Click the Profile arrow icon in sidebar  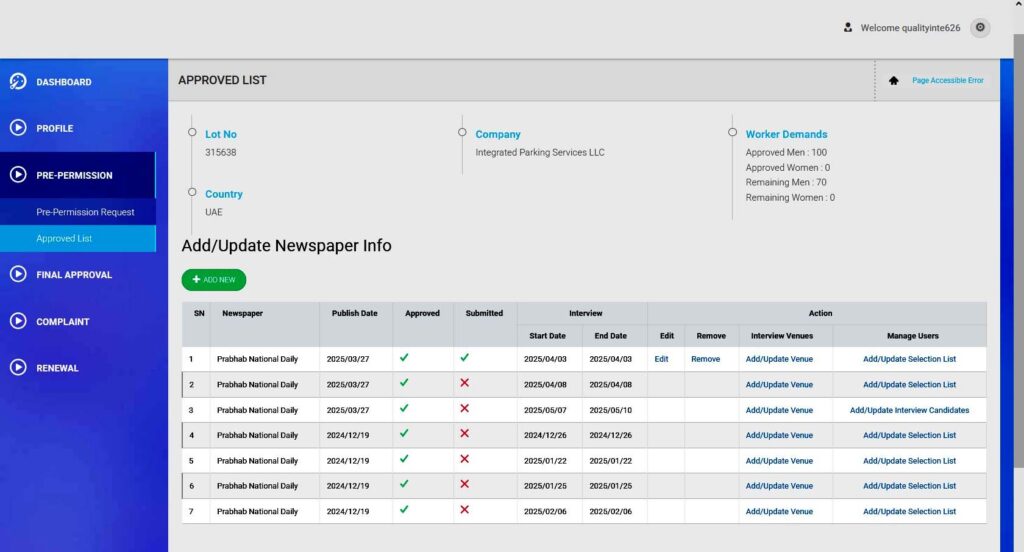17,128
